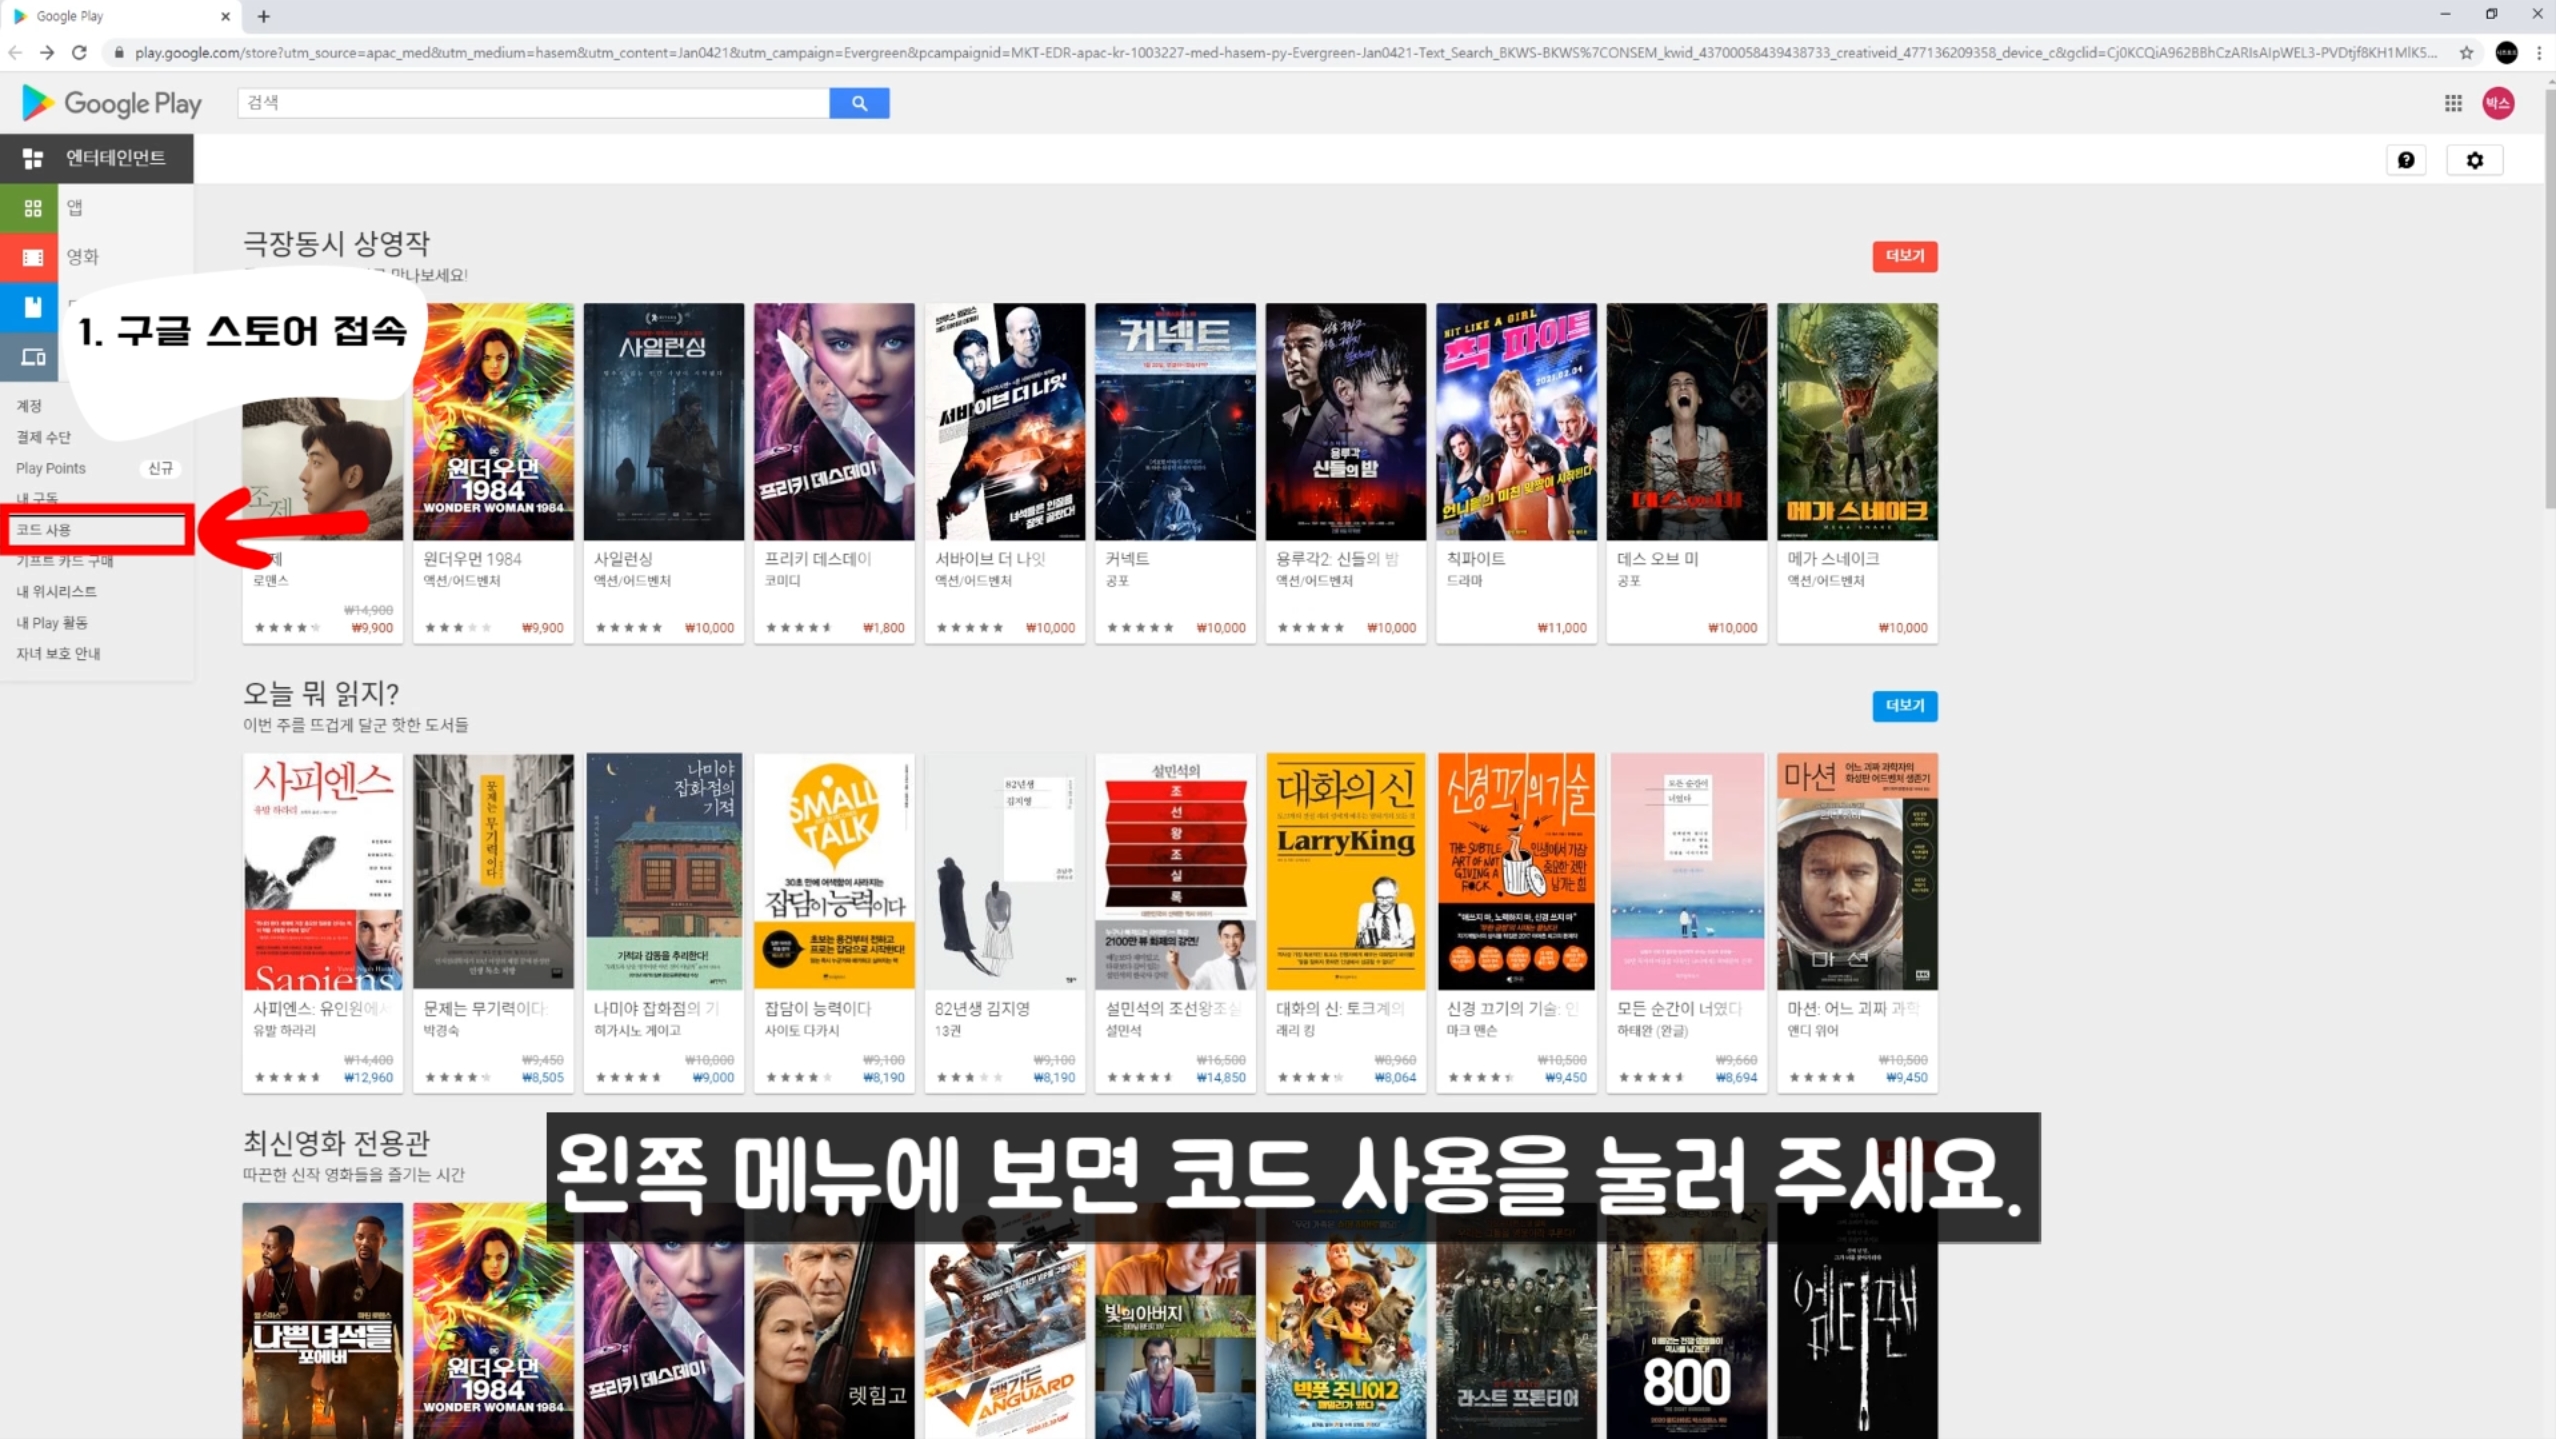Open the 설민석의 조선왕조실록 book cover
2556x1439 pixels.
point(1175,872)
